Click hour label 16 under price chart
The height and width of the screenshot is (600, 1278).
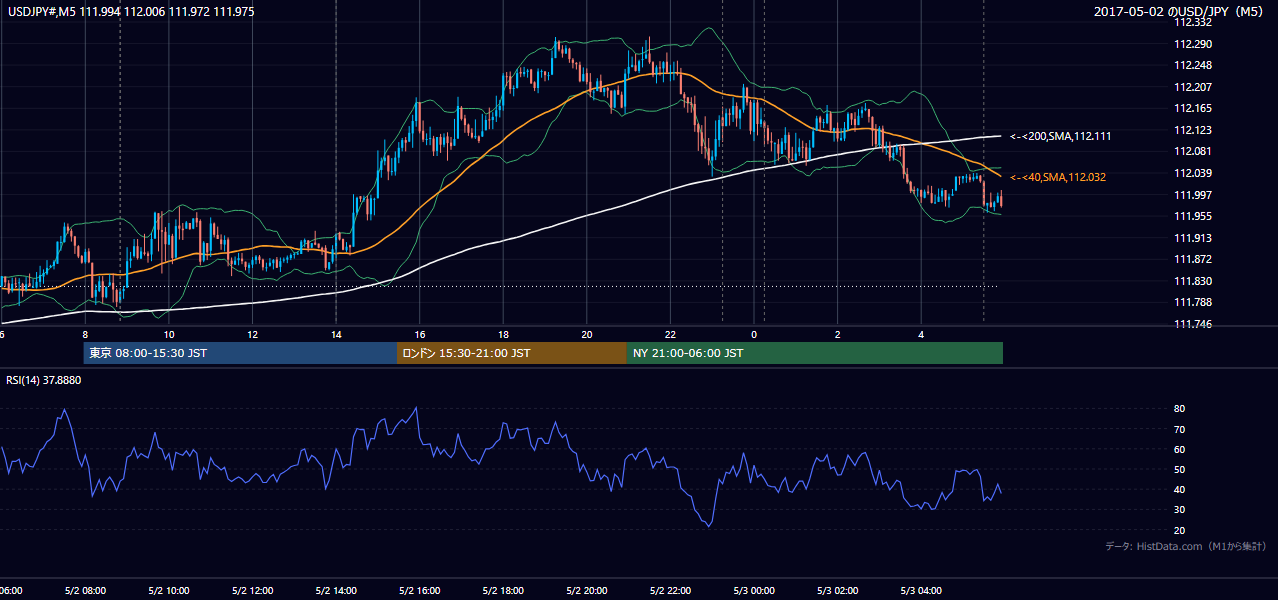point(420,334)
